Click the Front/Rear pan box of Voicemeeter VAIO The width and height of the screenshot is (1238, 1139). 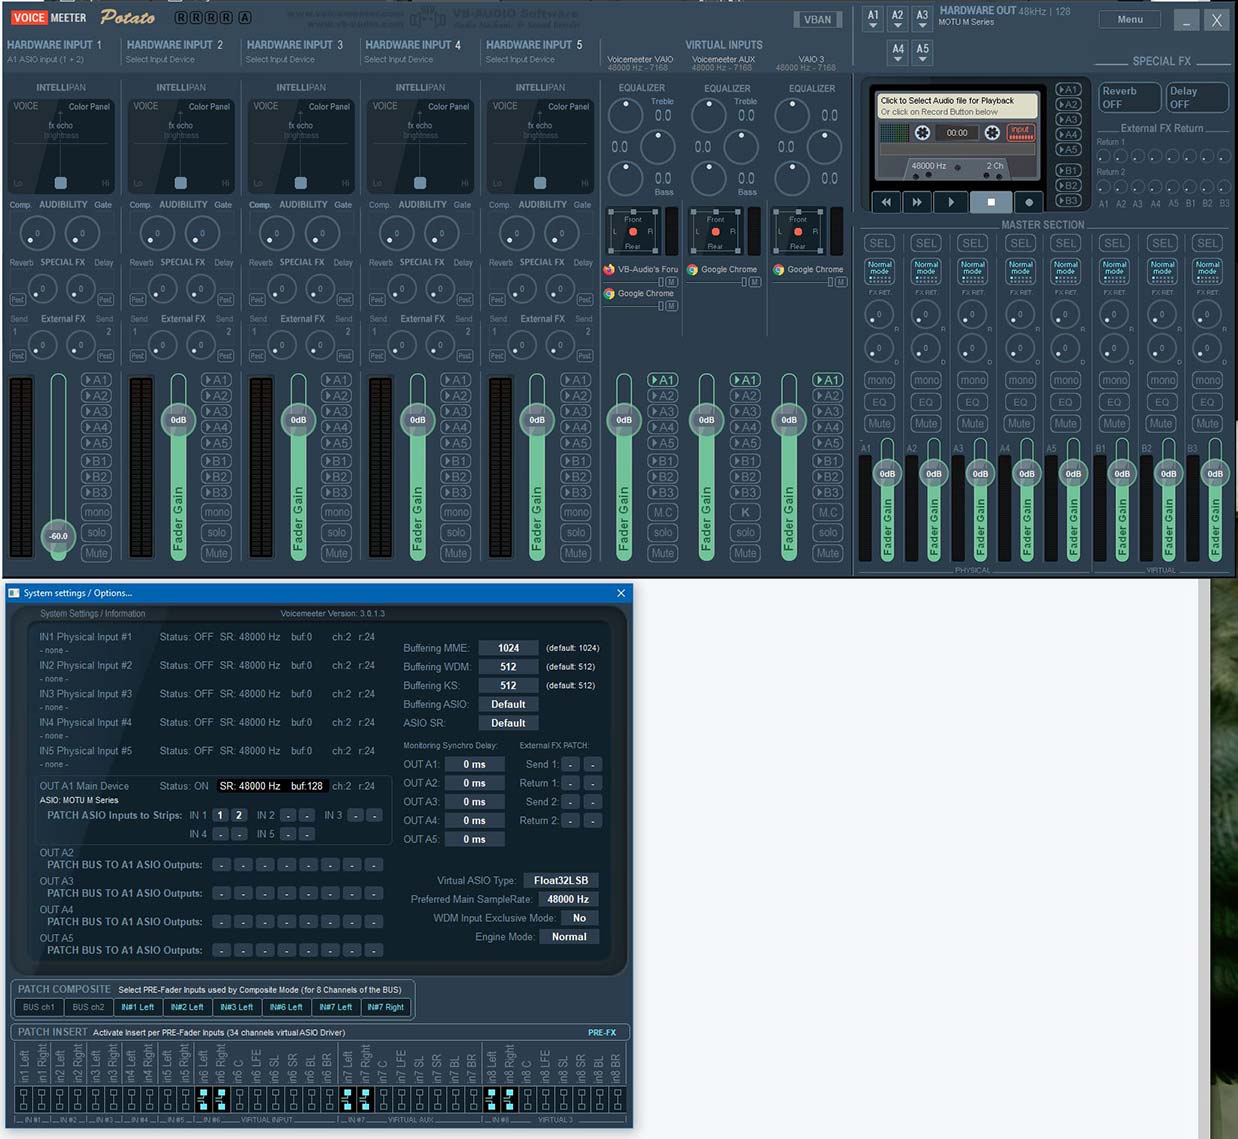[632, 231]
